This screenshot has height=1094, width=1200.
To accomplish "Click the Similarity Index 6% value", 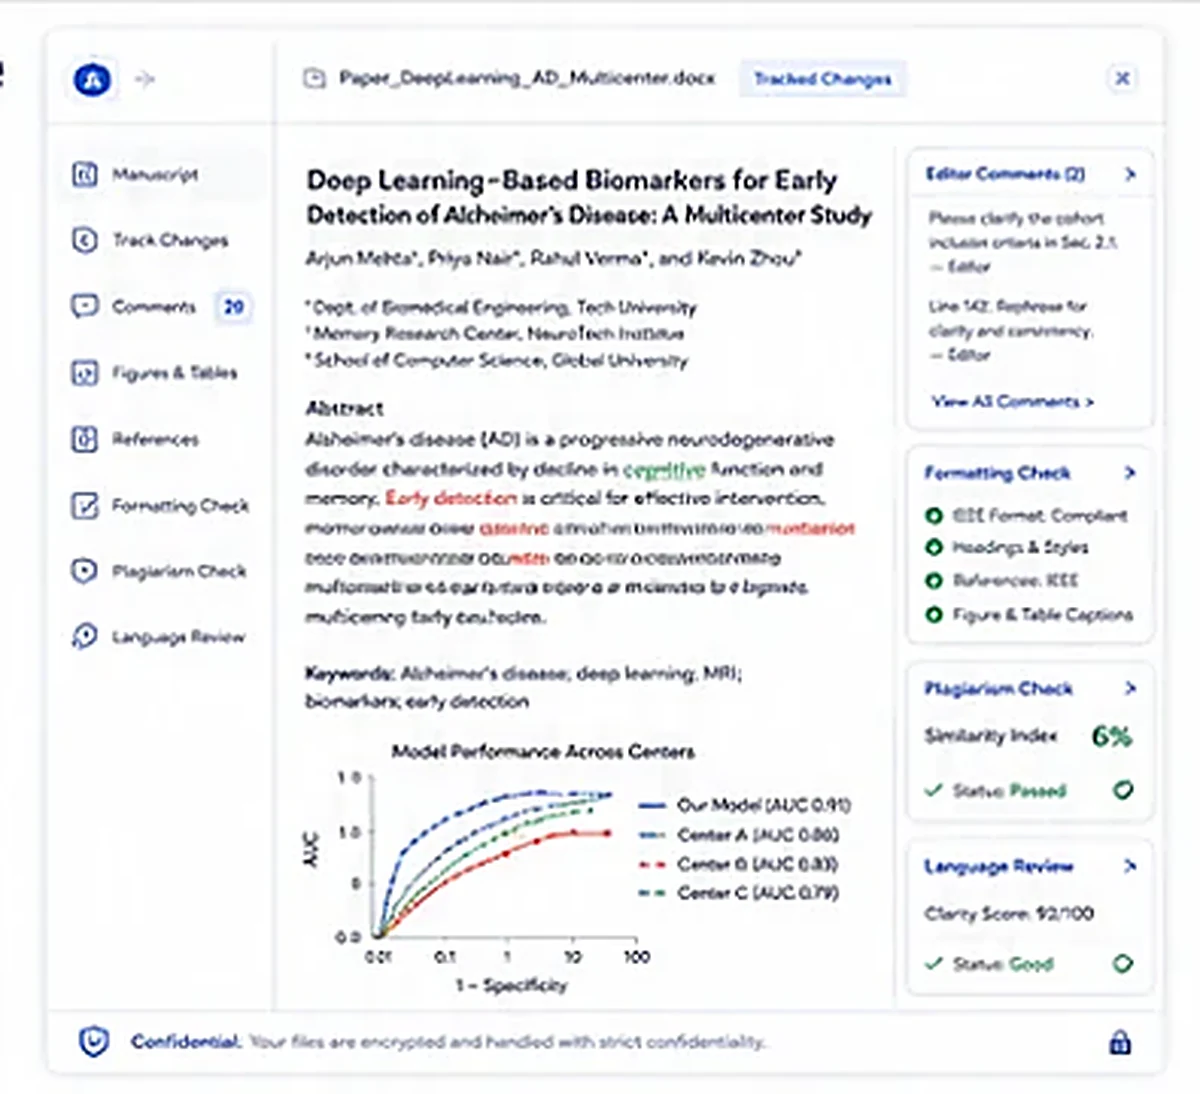I will point(1111,736).
